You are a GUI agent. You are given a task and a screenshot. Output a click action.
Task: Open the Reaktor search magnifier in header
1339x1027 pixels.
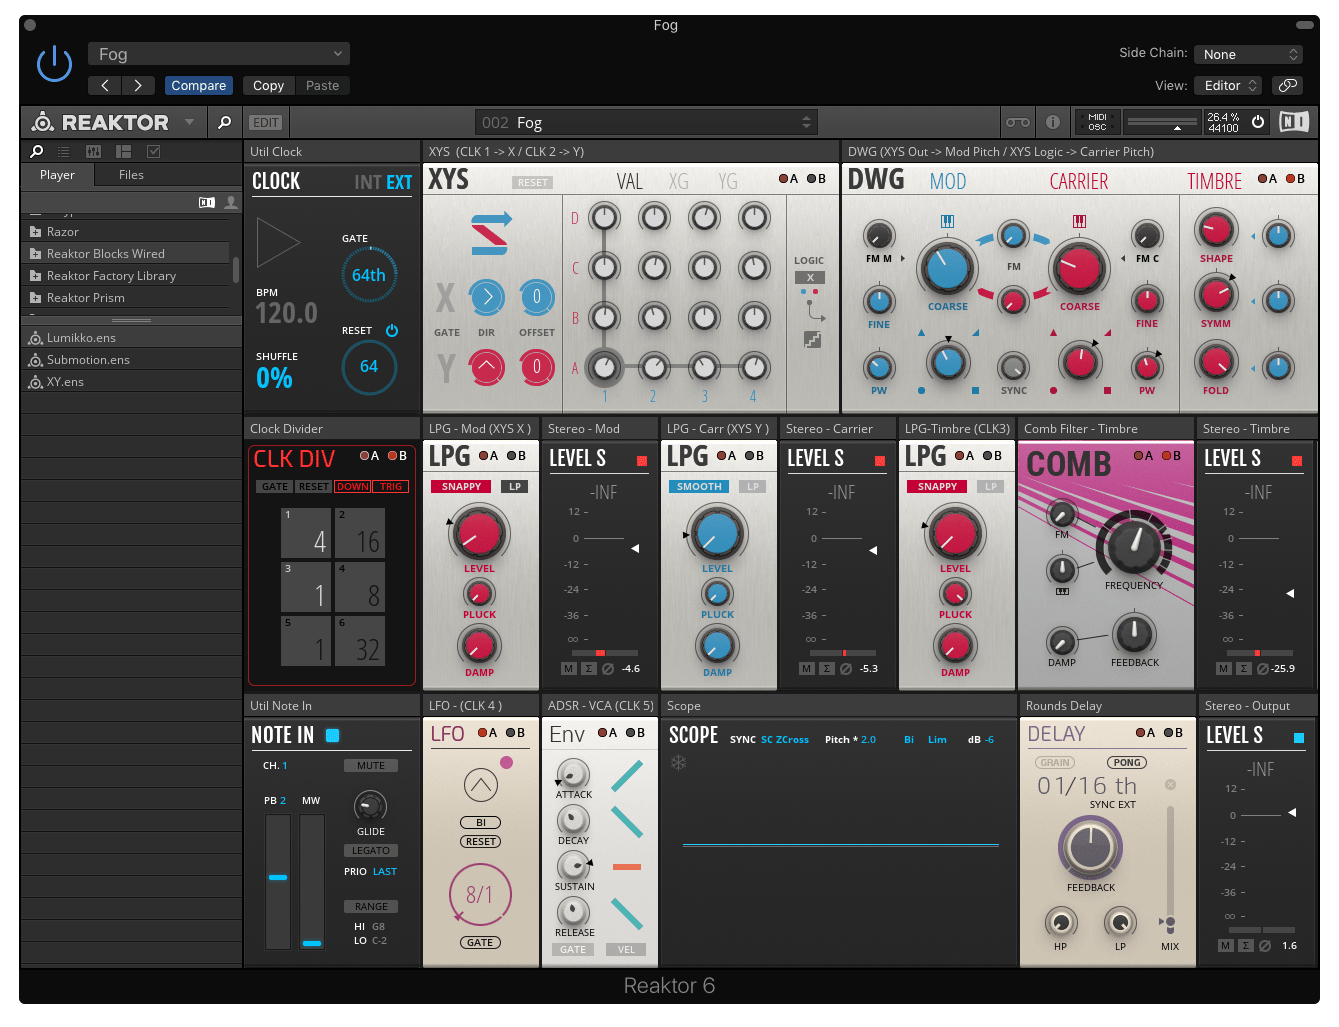224,122
